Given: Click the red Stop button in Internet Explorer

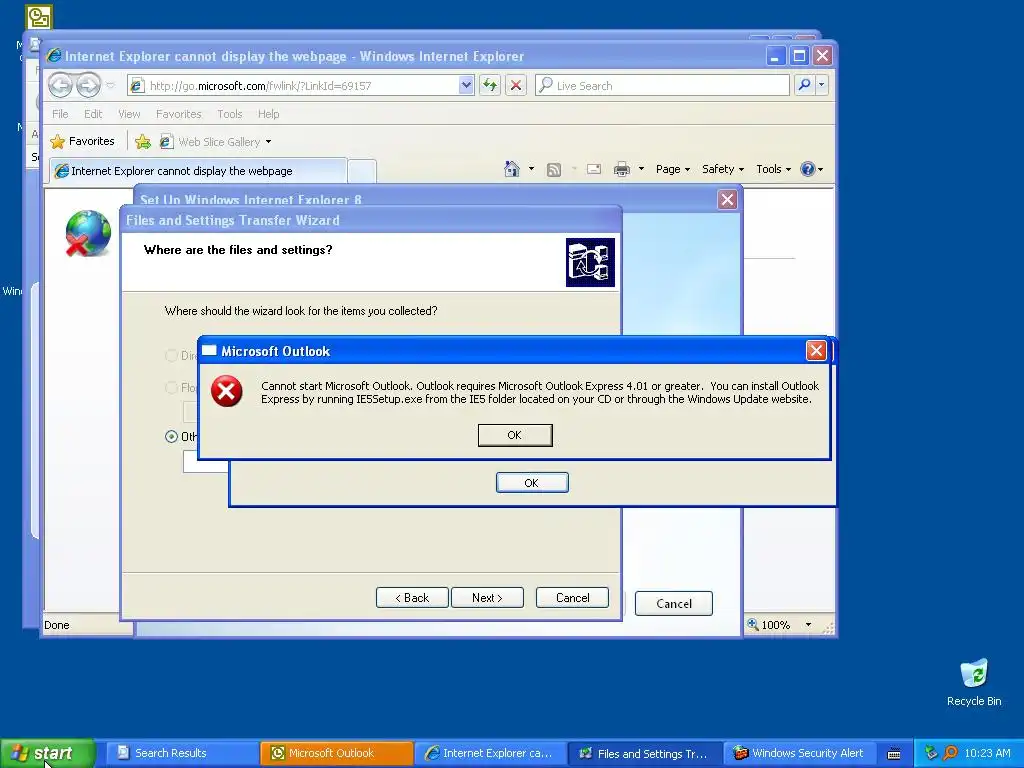Looking at the screenshot, I should [x=516, y=85].
